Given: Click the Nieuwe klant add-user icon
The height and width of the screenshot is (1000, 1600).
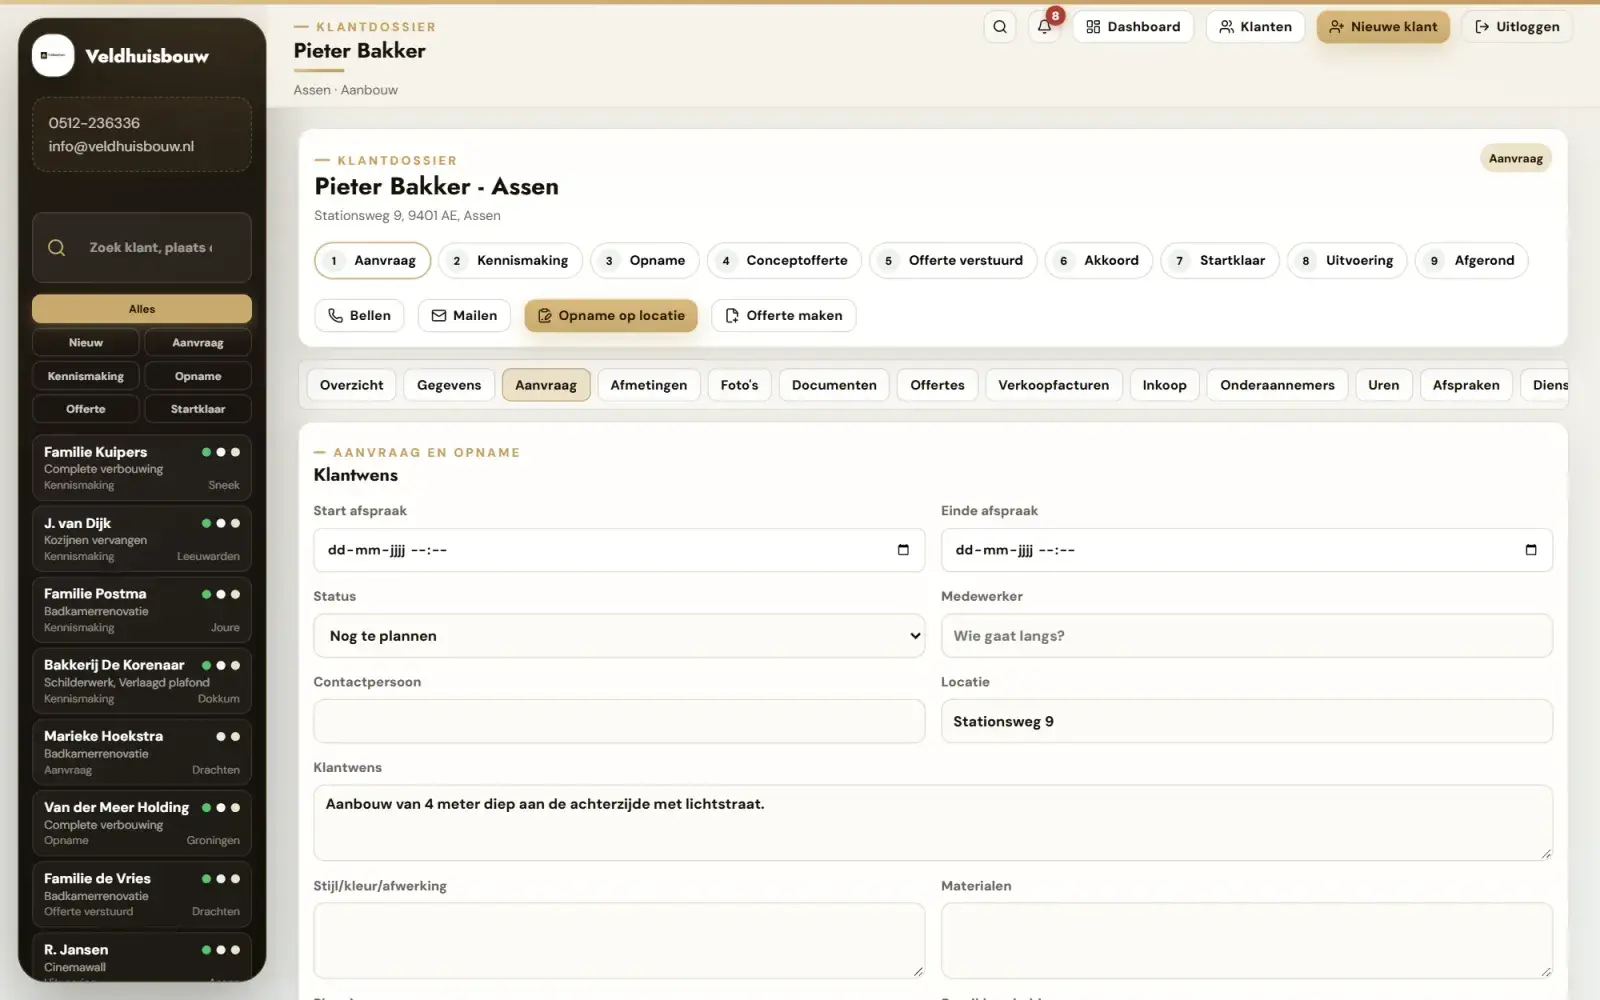Looking at the screenshot, I should tap(1336, 27).
